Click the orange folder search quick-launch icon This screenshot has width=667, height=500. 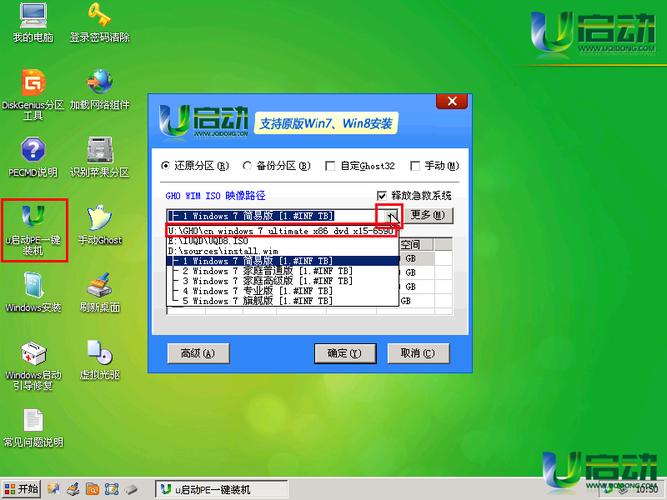92,489
